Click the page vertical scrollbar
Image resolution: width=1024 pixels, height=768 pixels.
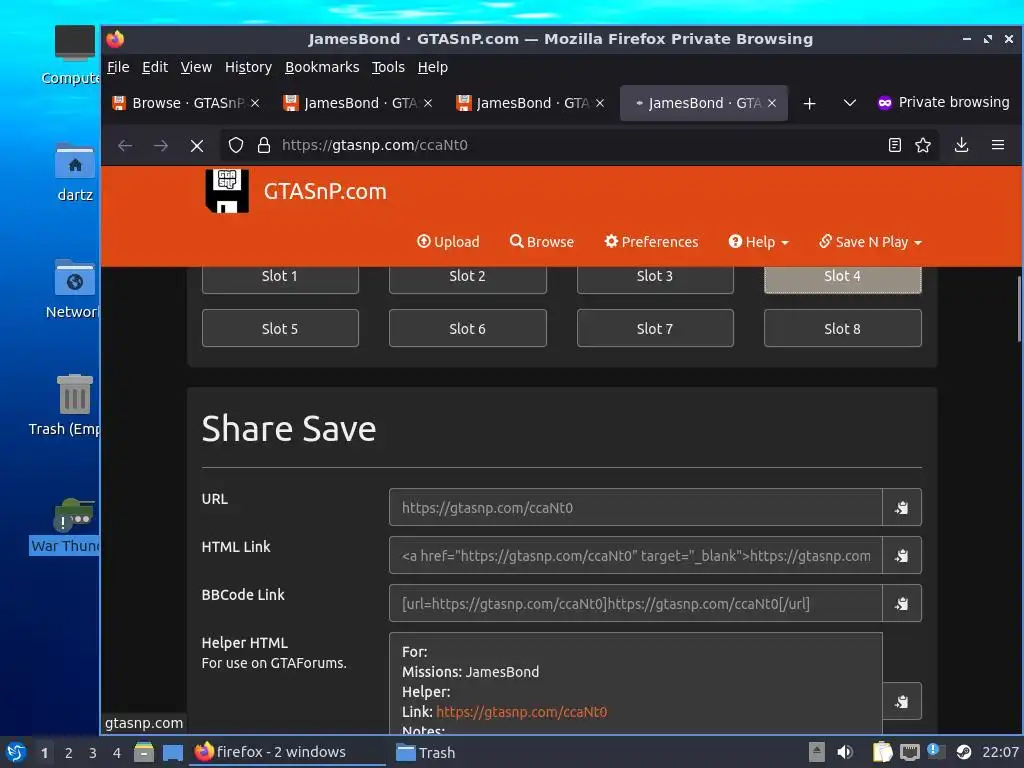(x=1019, y=310)
